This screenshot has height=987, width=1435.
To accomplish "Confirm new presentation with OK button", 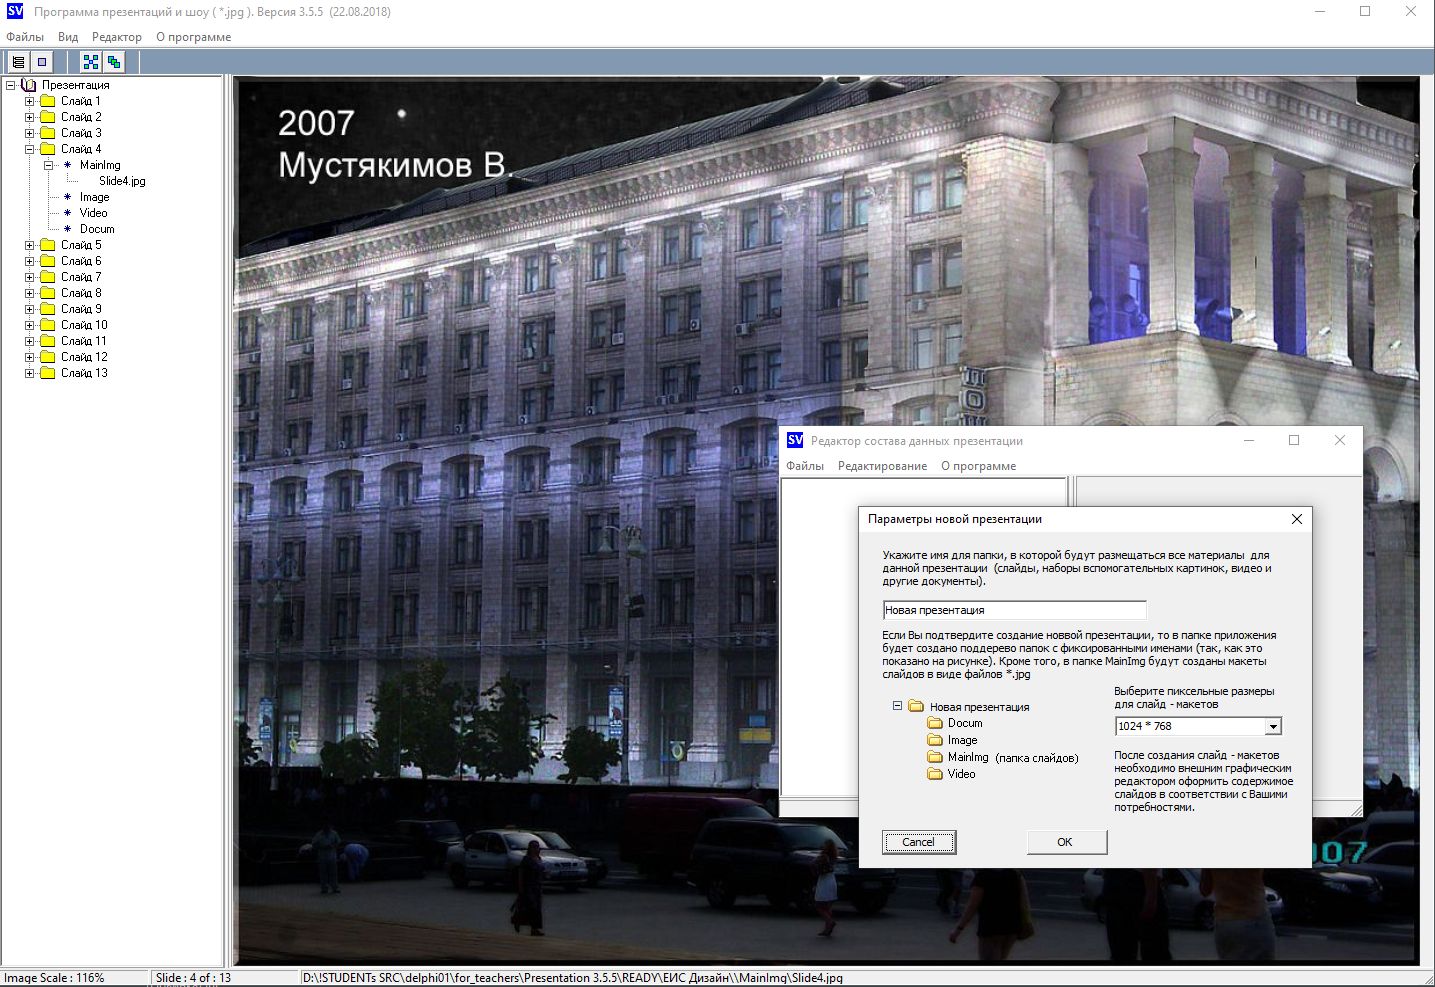I will point(1066,842).
